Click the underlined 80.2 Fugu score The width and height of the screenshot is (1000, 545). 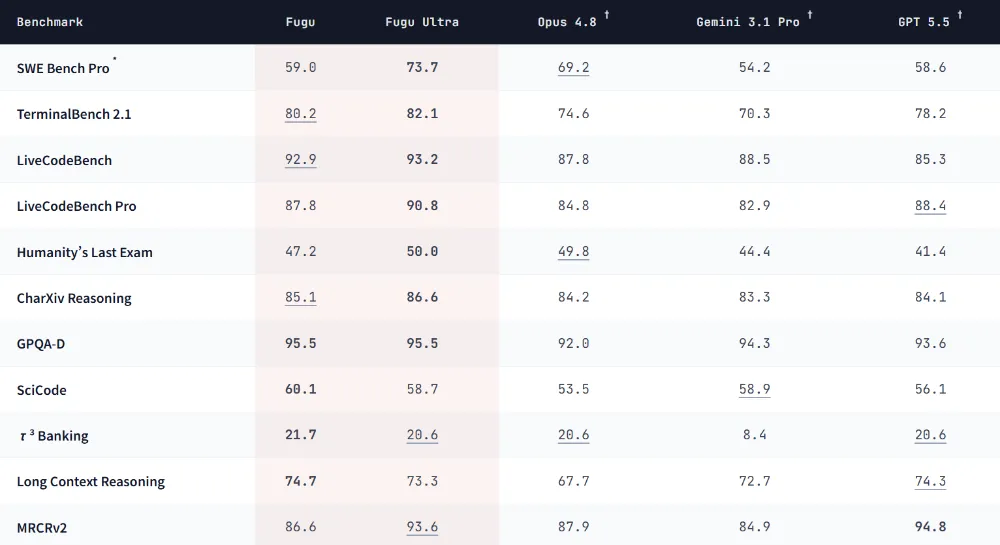click(300, 113)
